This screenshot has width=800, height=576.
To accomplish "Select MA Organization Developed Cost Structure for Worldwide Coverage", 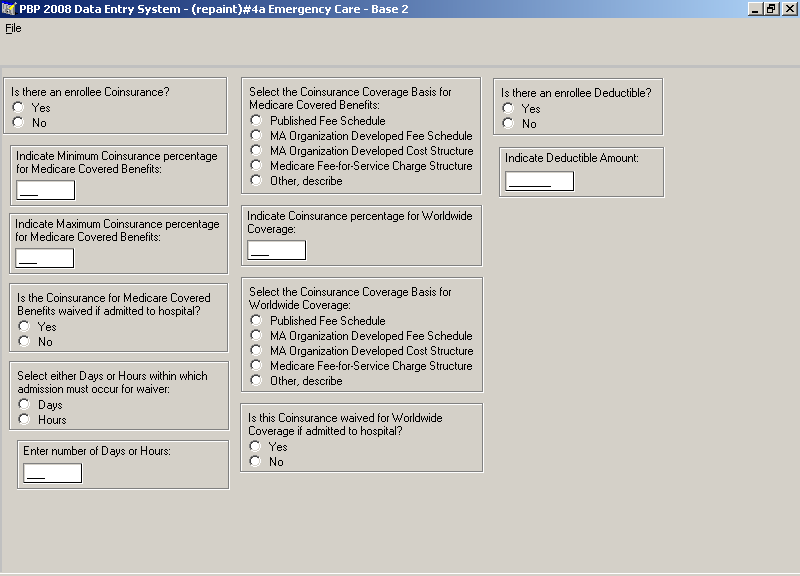I will 256,350.
